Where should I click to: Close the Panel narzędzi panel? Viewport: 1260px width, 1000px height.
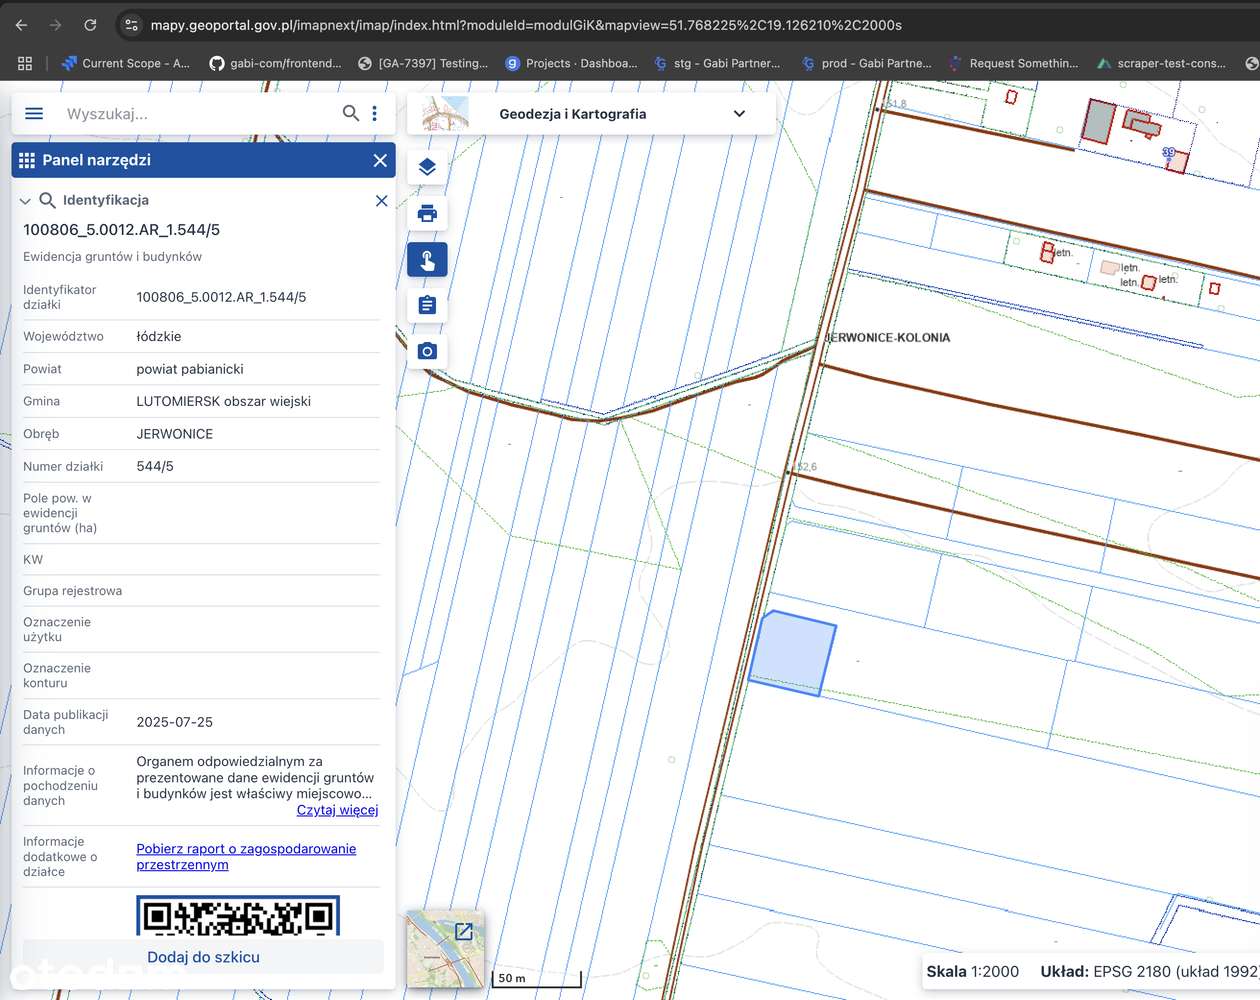click(x=380, y=160)
